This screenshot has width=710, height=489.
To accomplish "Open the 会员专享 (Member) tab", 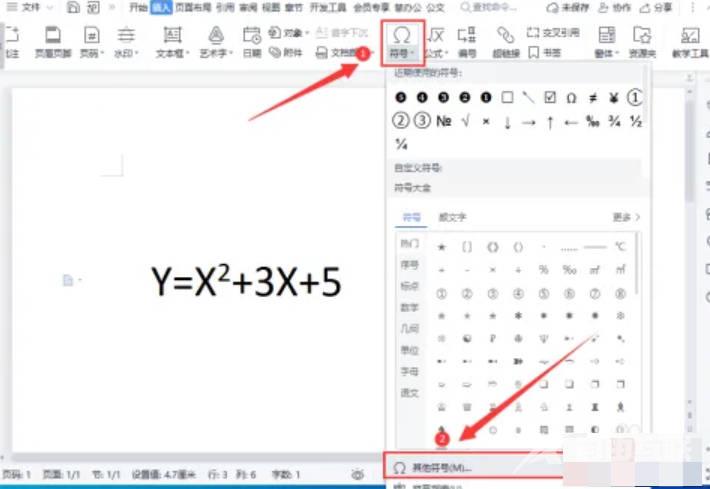I will 371,7.
